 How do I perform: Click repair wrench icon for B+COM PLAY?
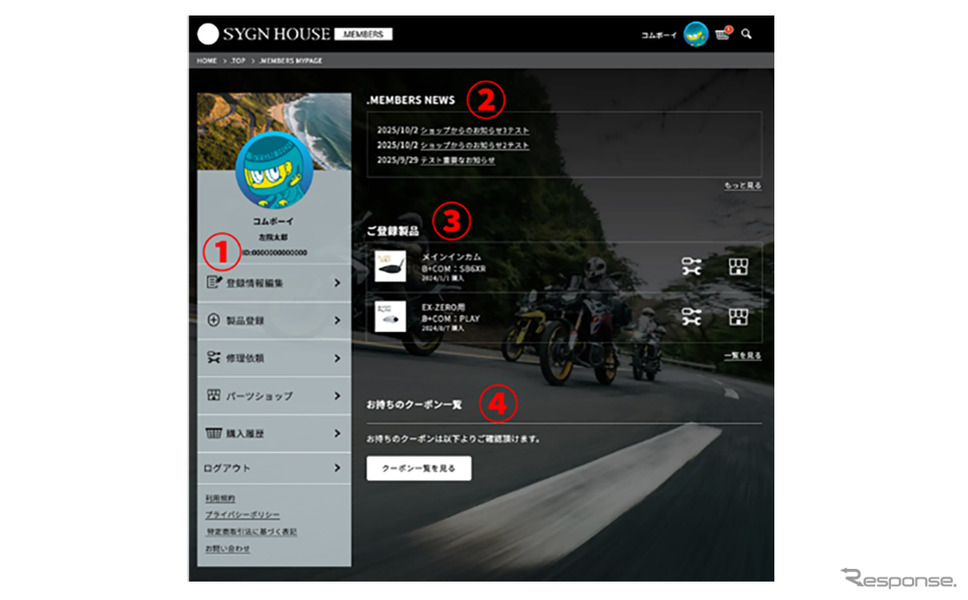click(x=691, y=316)
